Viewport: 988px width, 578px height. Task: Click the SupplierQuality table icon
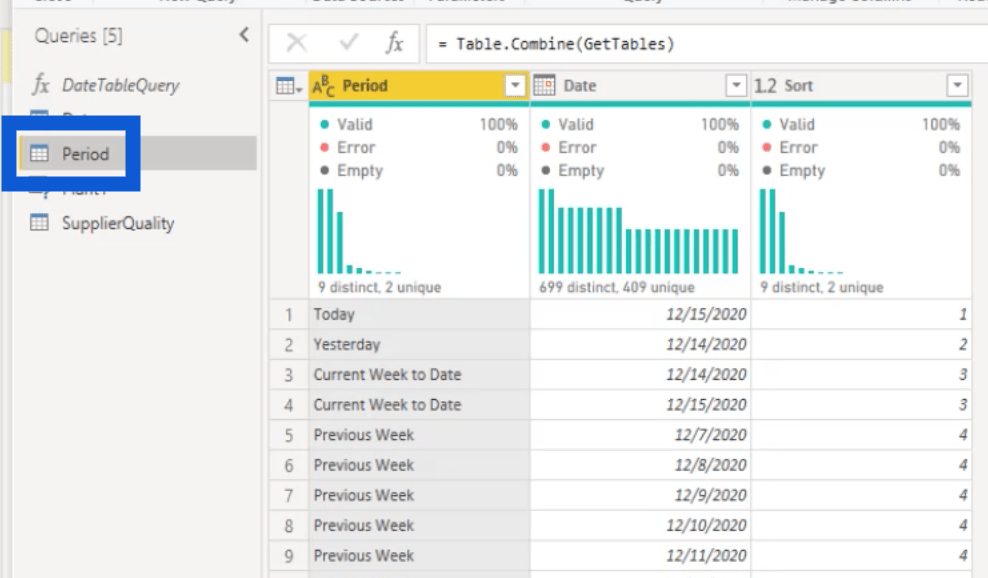39,222
